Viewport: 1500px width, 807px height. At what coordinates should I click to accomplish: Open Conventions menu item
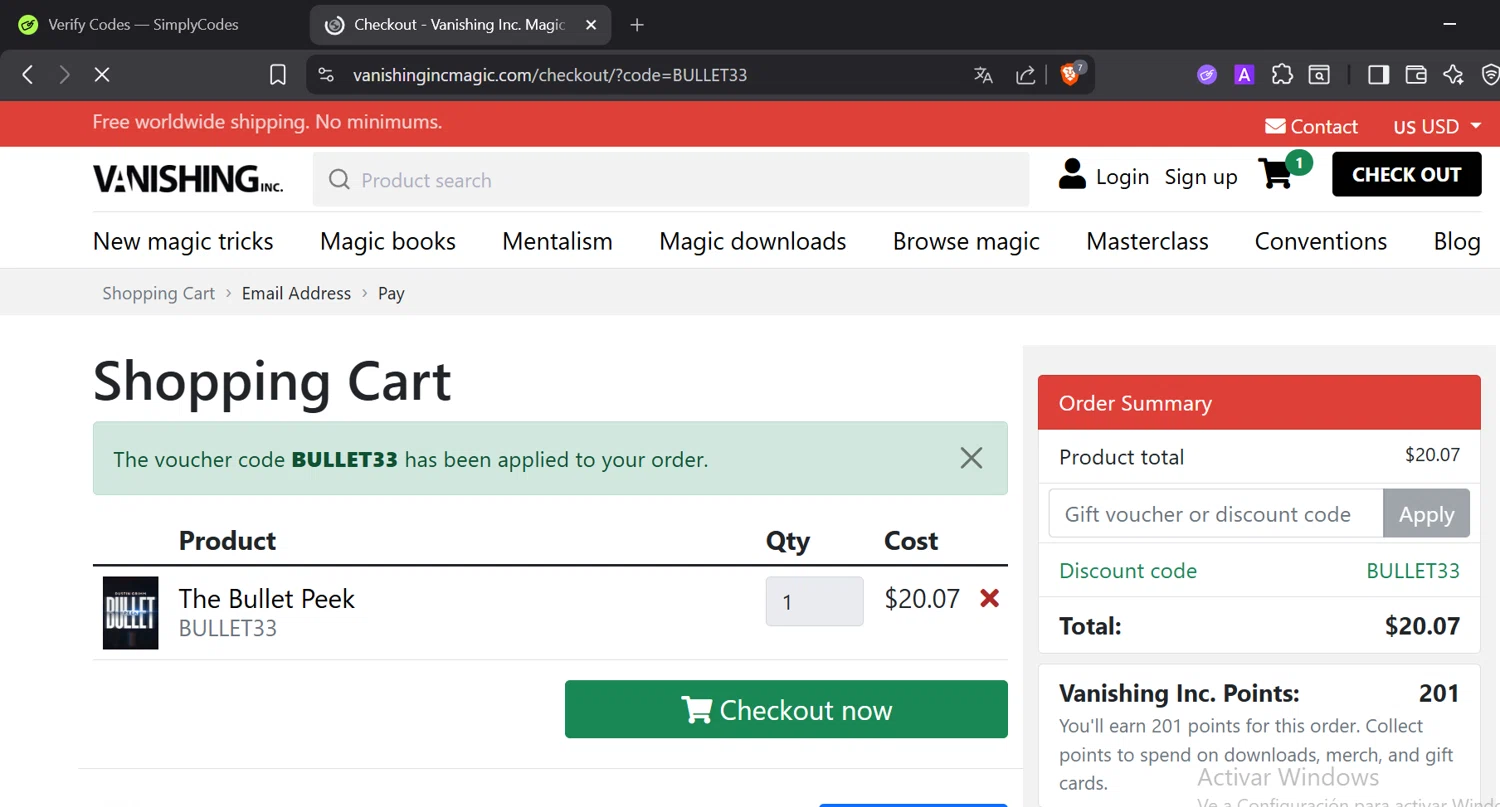[x=1321, y=242]
